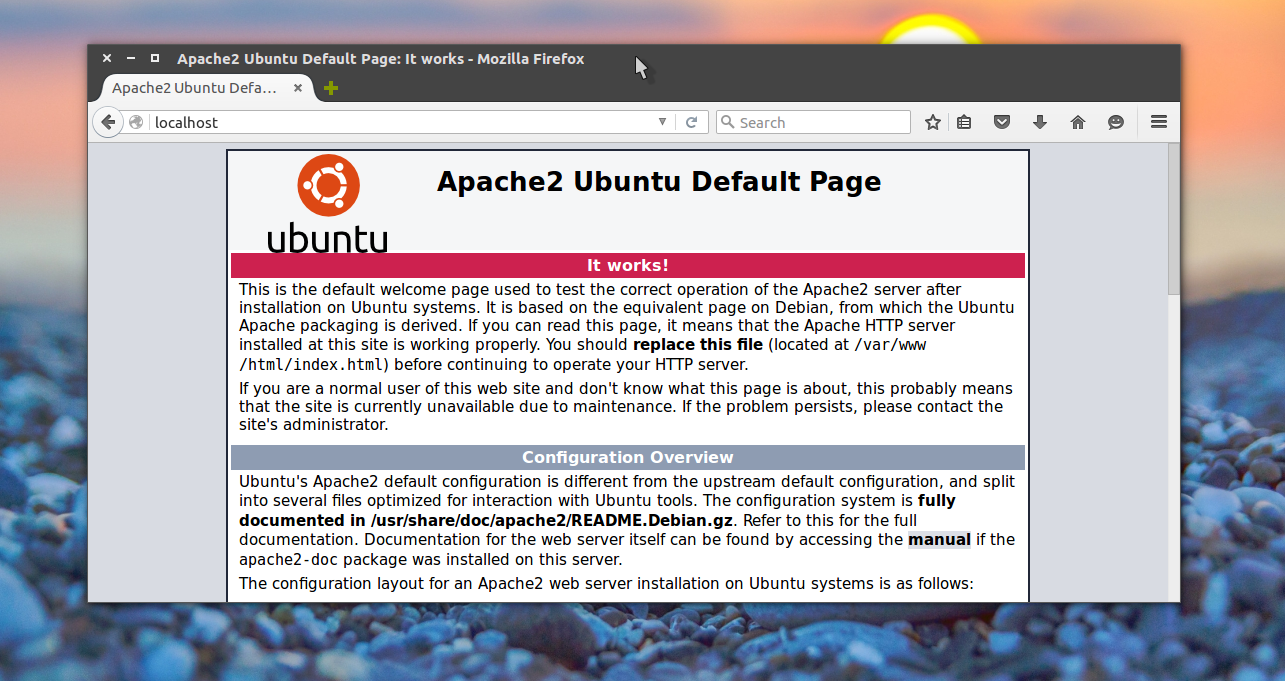Select the Apache2 Ubuntu Default tab
Viewport: 1285px width, 681px height.
click(195, 88)
